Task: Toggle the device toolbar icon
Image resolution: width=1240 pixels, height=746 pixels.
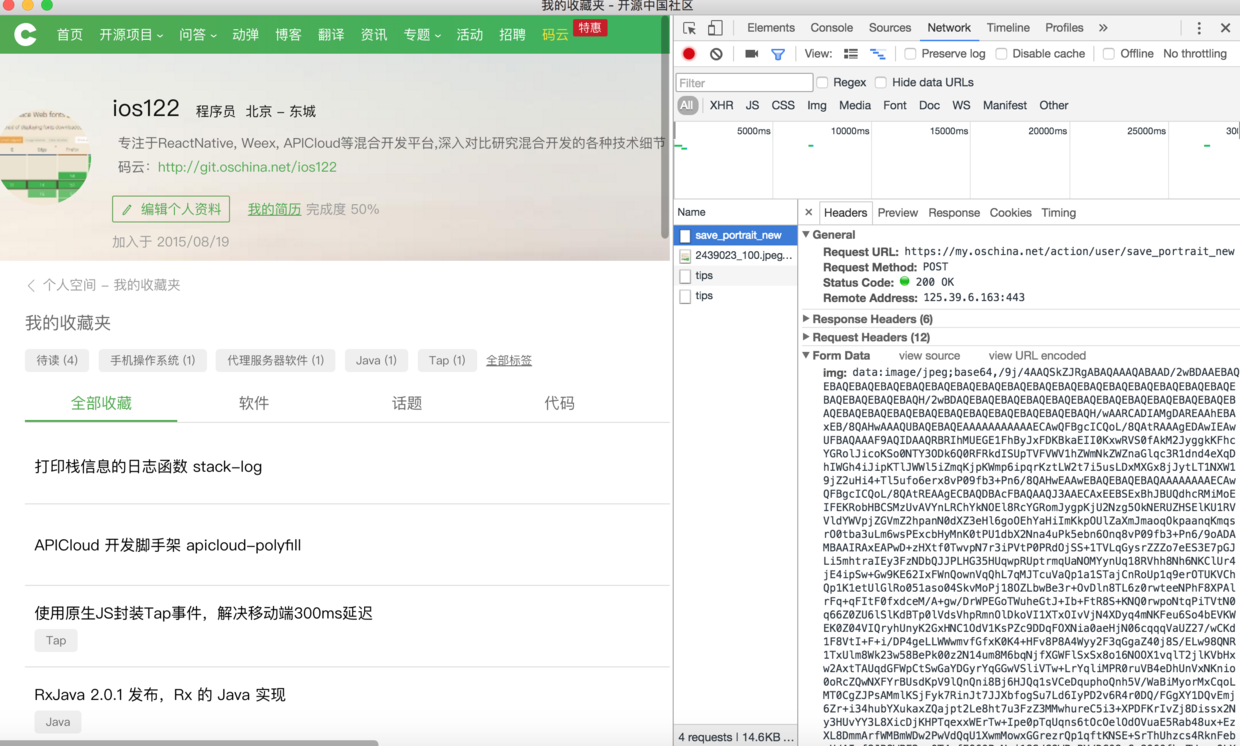Action: pos(715,28)
